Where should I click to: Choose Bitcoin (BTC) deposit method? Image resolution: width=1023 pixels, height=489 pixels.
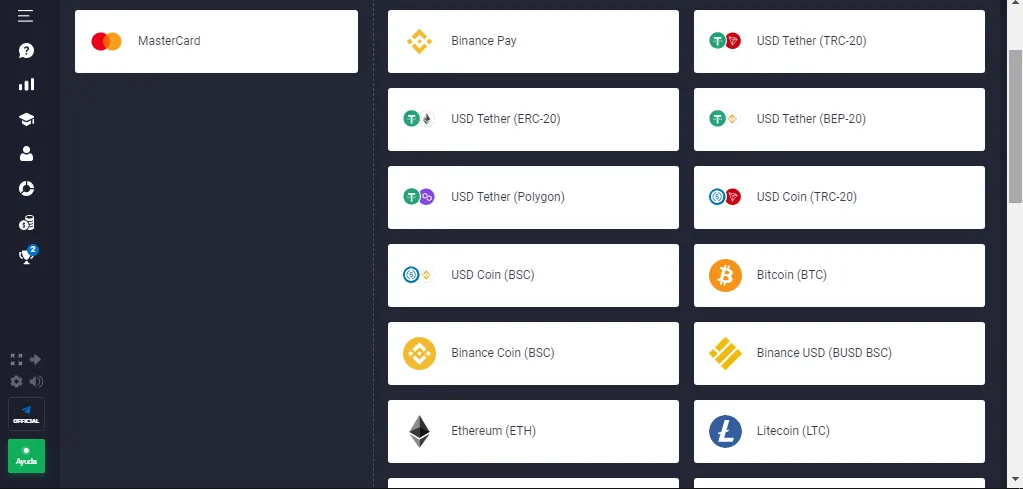point(839,275)
